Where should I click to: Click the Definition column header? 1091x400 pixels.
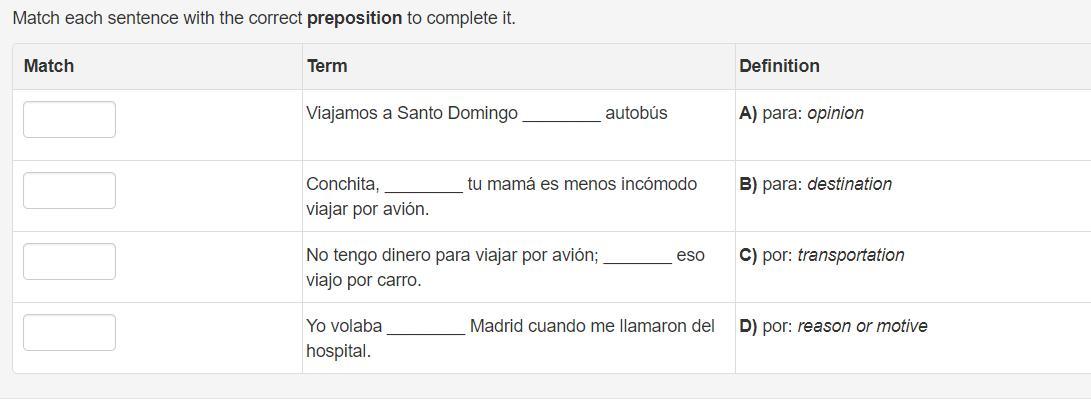(779, 66)
